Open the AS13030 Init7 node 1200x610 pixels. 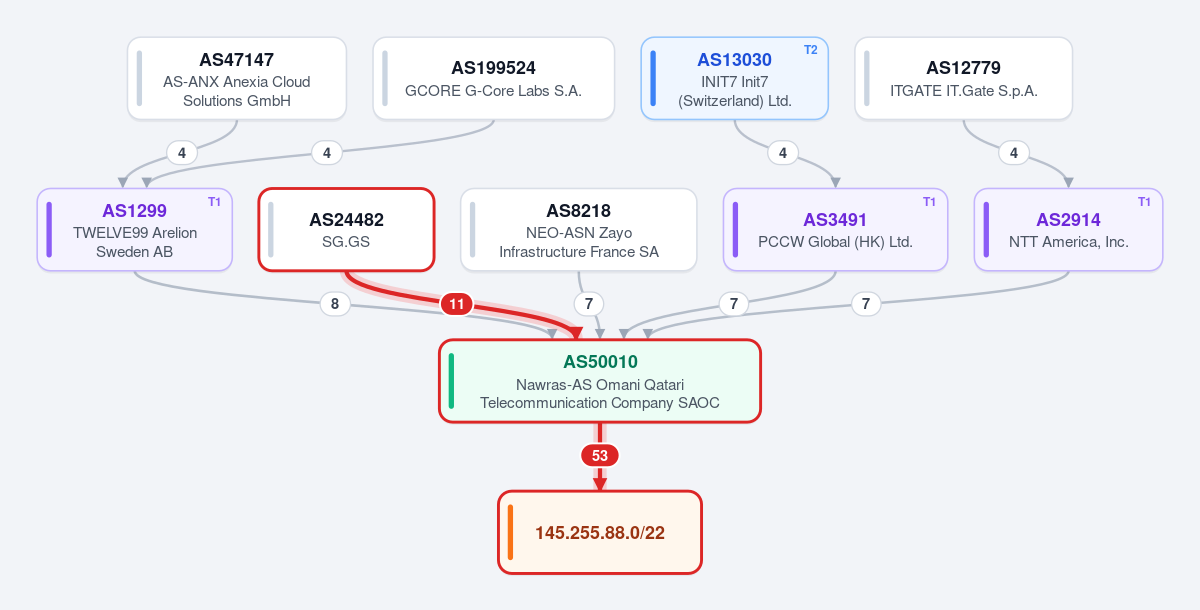click(x=734, y=79)
